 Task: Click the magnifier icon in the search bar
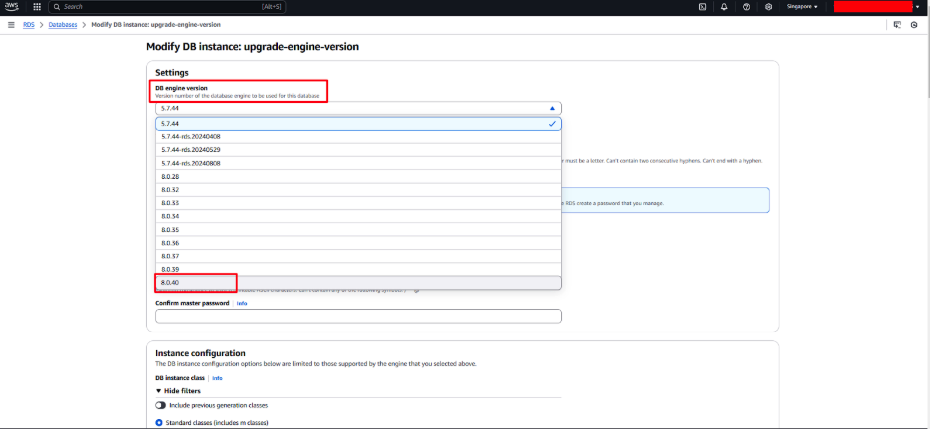pos(56,7)
